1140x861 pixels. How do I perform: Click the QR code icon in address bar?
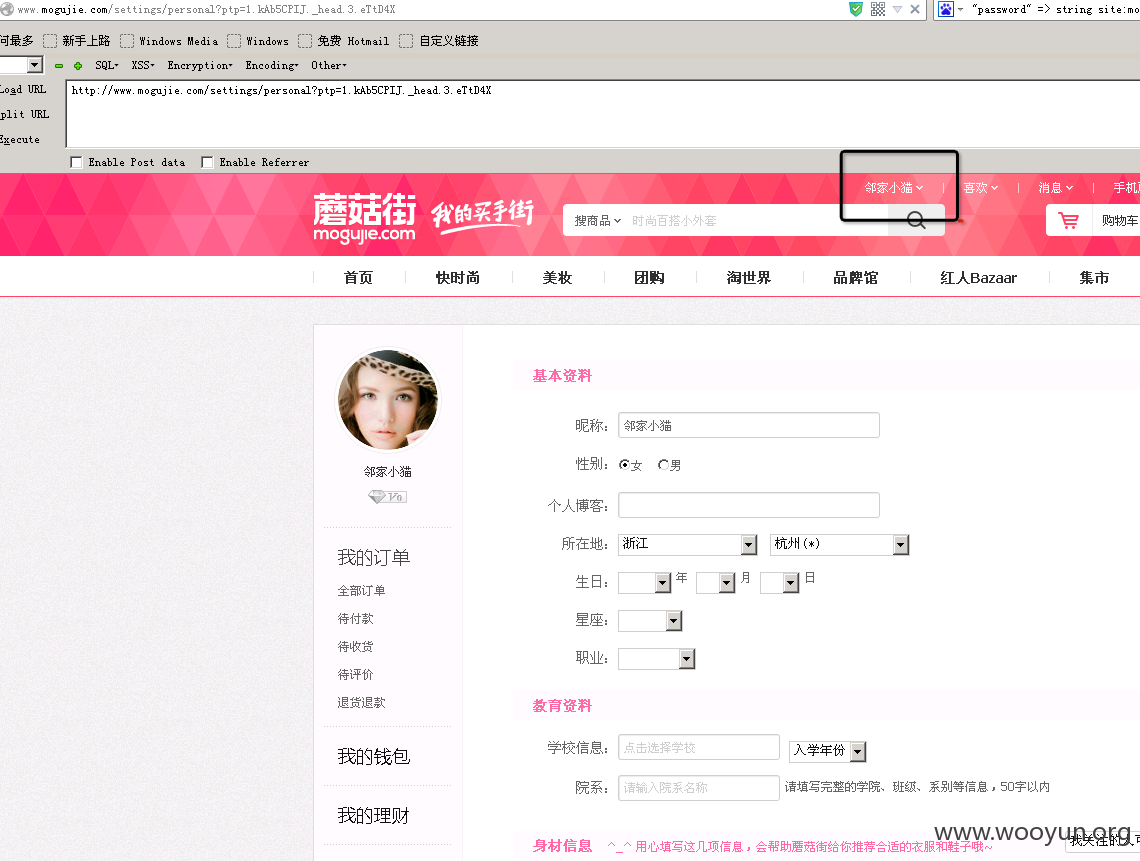[x=878, y=9]
